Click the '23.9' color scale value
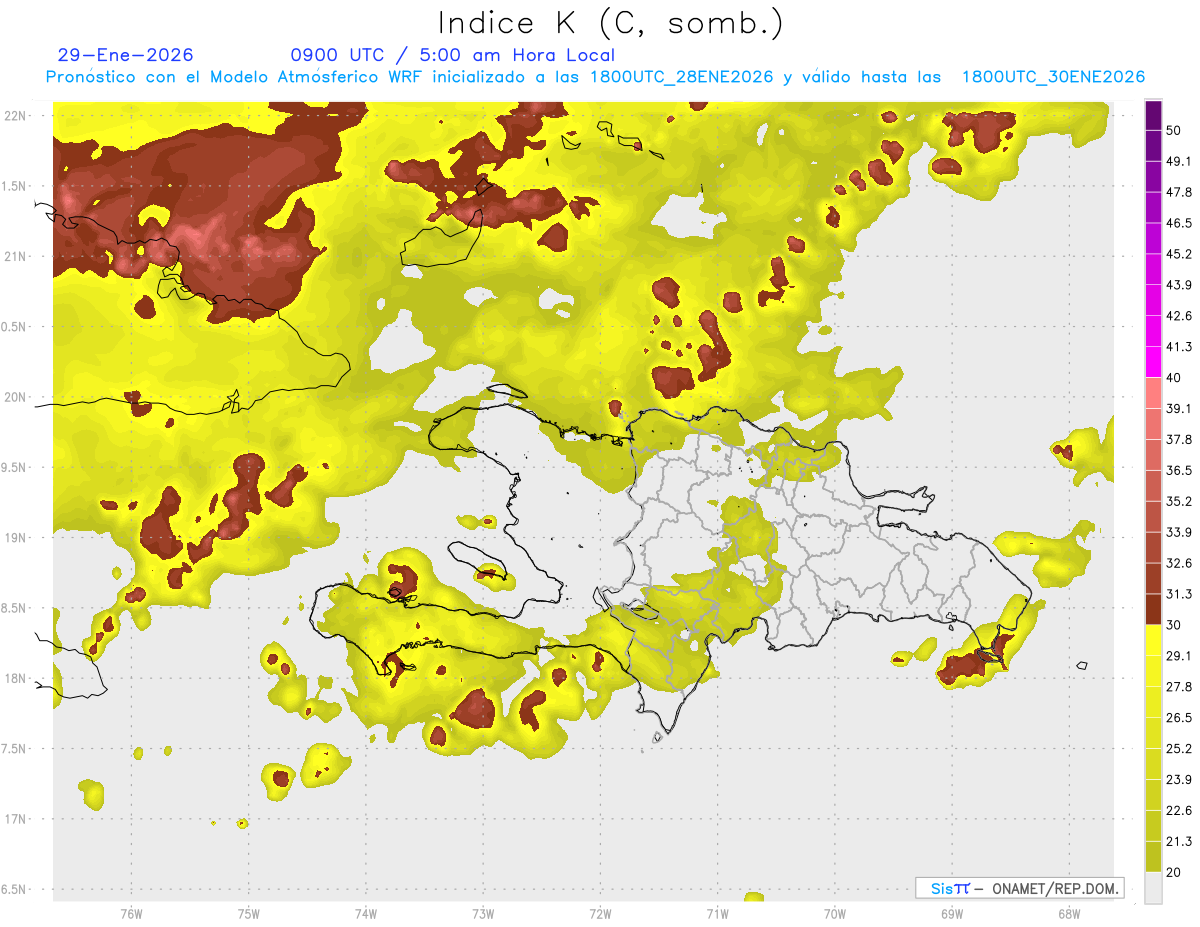Image resolution: width=1200 pixels, height=927 pixels. coord(1179,780)
